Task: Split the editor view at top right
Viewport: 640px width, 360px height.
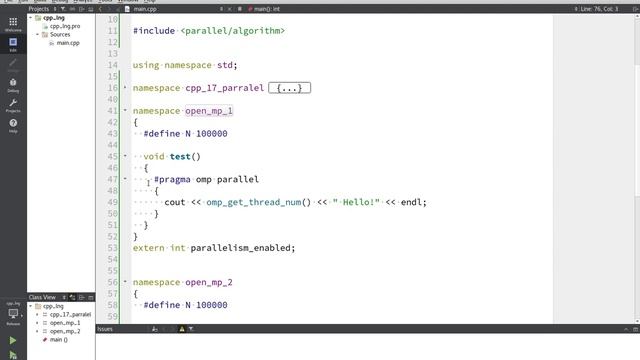Action: point(635,9)
